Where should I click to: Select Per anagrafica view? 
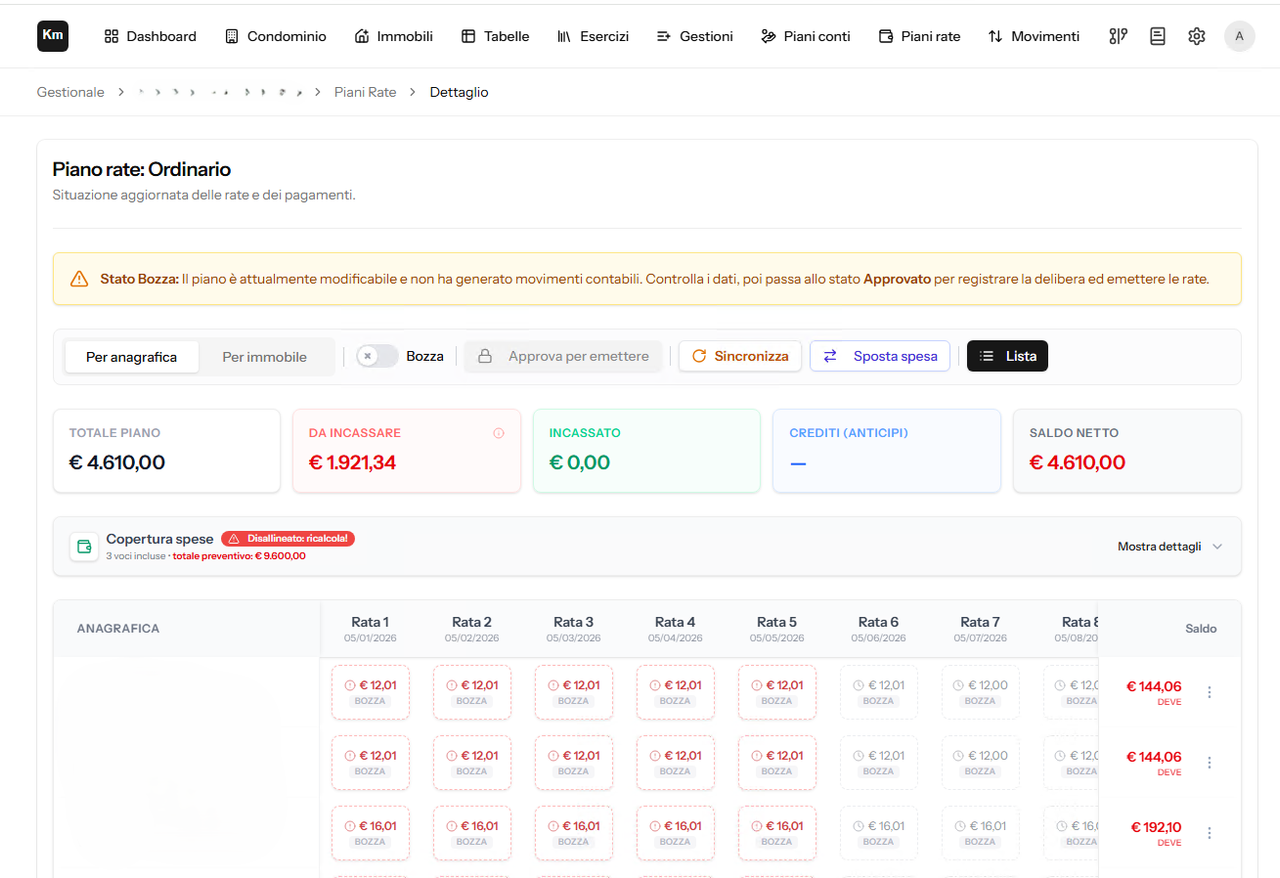[131, 357]
